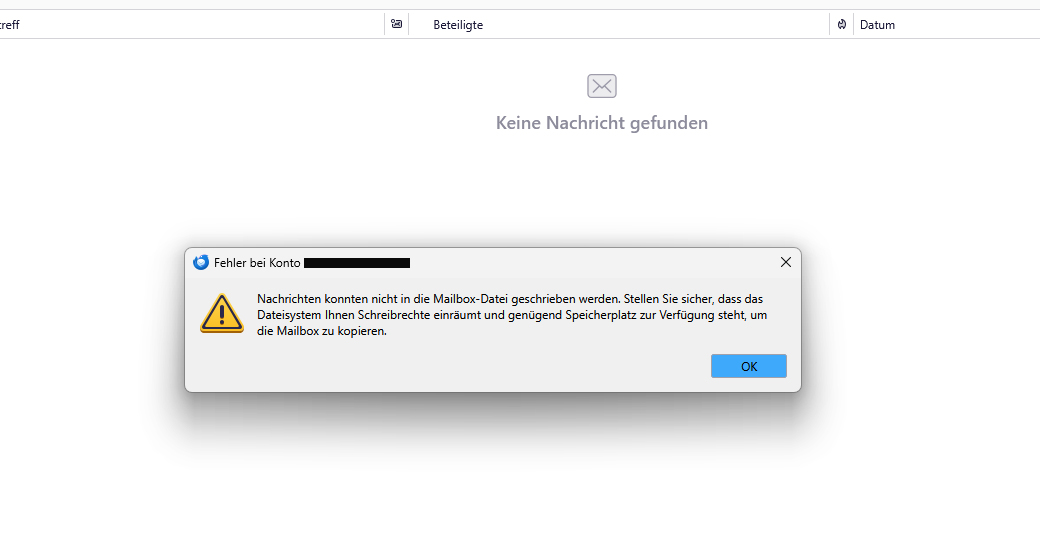Click the column icon left of Beteiligte
This screenshot has width=1040, height=547.
(397, 25)
